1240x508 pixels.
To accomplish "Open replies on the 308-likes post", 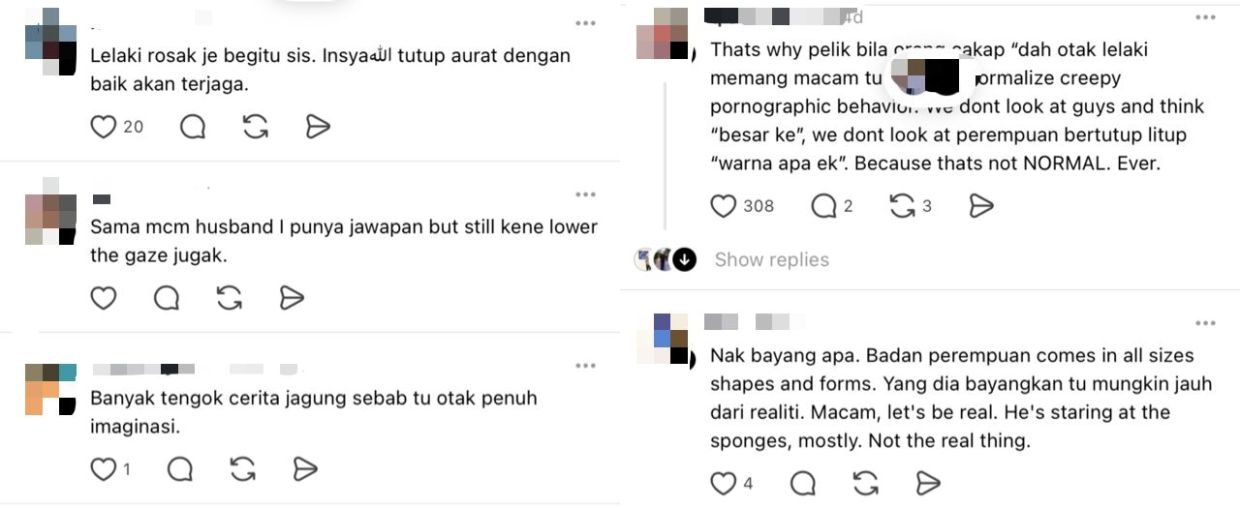I will tap(824, 206).
